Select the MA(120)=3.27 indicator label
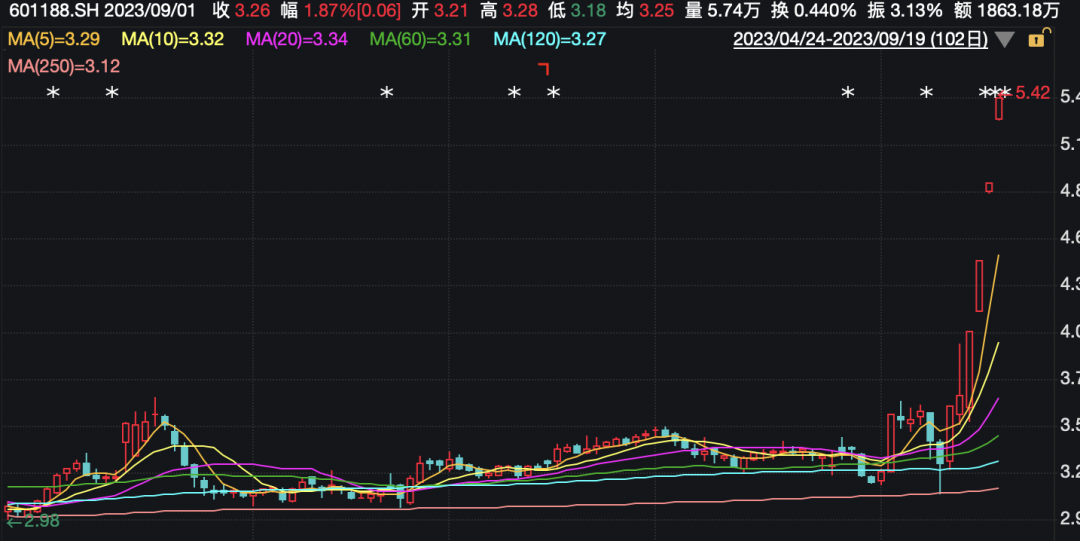1080x541 pixels. tap(550, 39)
